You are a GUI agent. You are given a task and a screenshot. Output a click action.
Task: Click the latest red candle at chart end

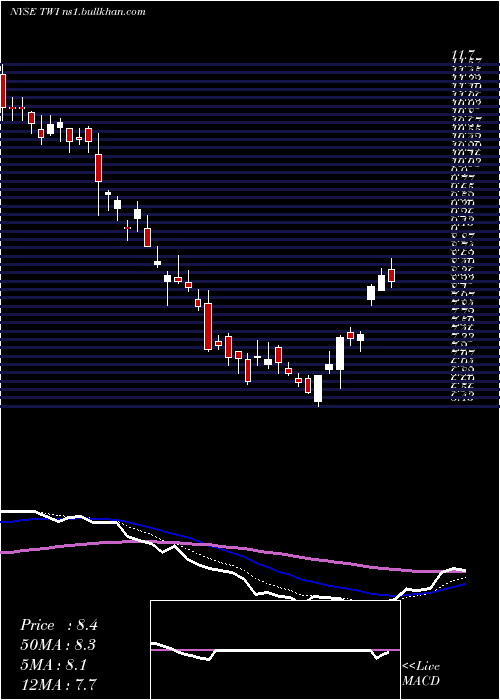pyautogui.click(x=392, y=275)
